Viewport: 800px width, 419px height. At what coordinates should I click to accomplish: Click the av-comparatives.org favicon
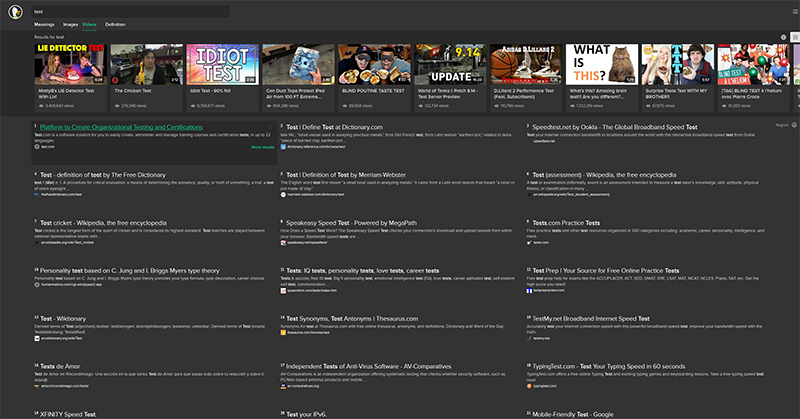pos(283,386)
